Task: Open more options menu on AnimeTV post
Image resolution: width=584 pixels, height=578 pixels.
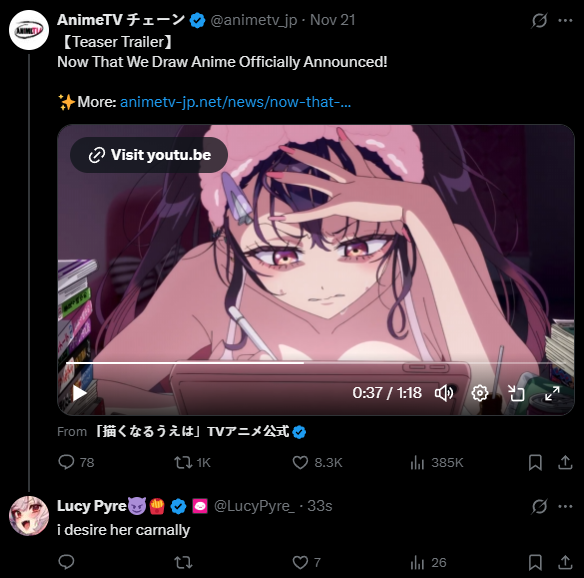Action: click(x=565, y=20)
